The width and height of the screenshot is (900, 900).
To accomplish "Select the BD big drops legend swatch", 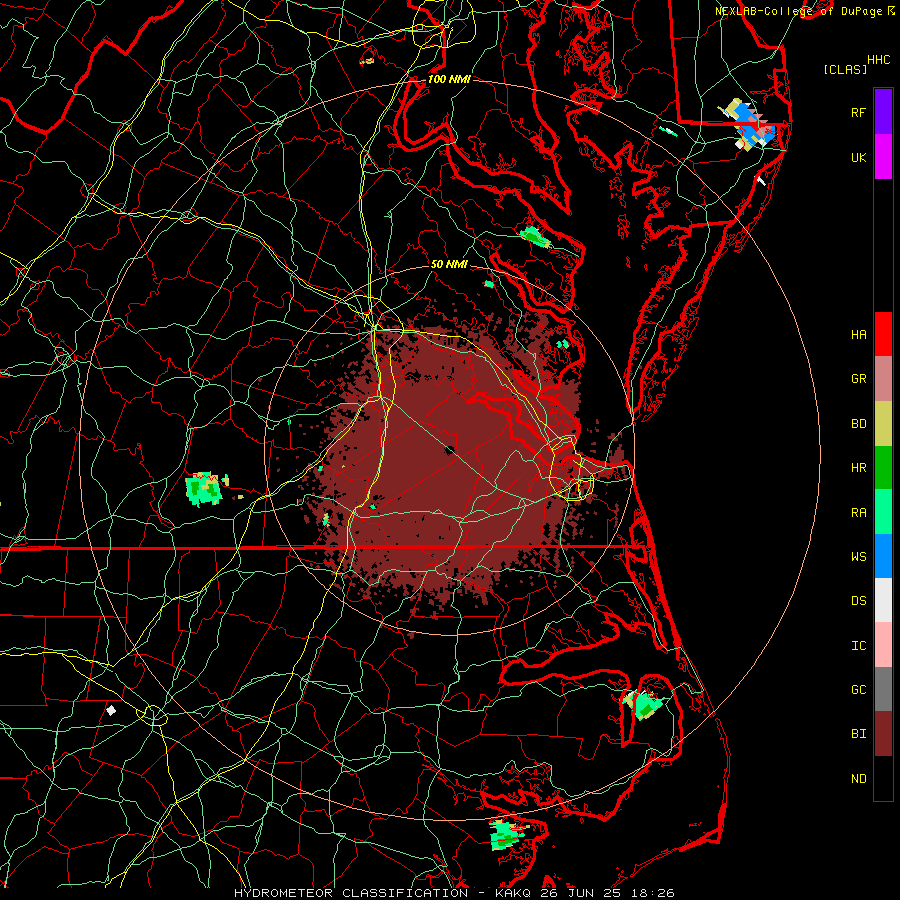I will (x=883, y=423).
